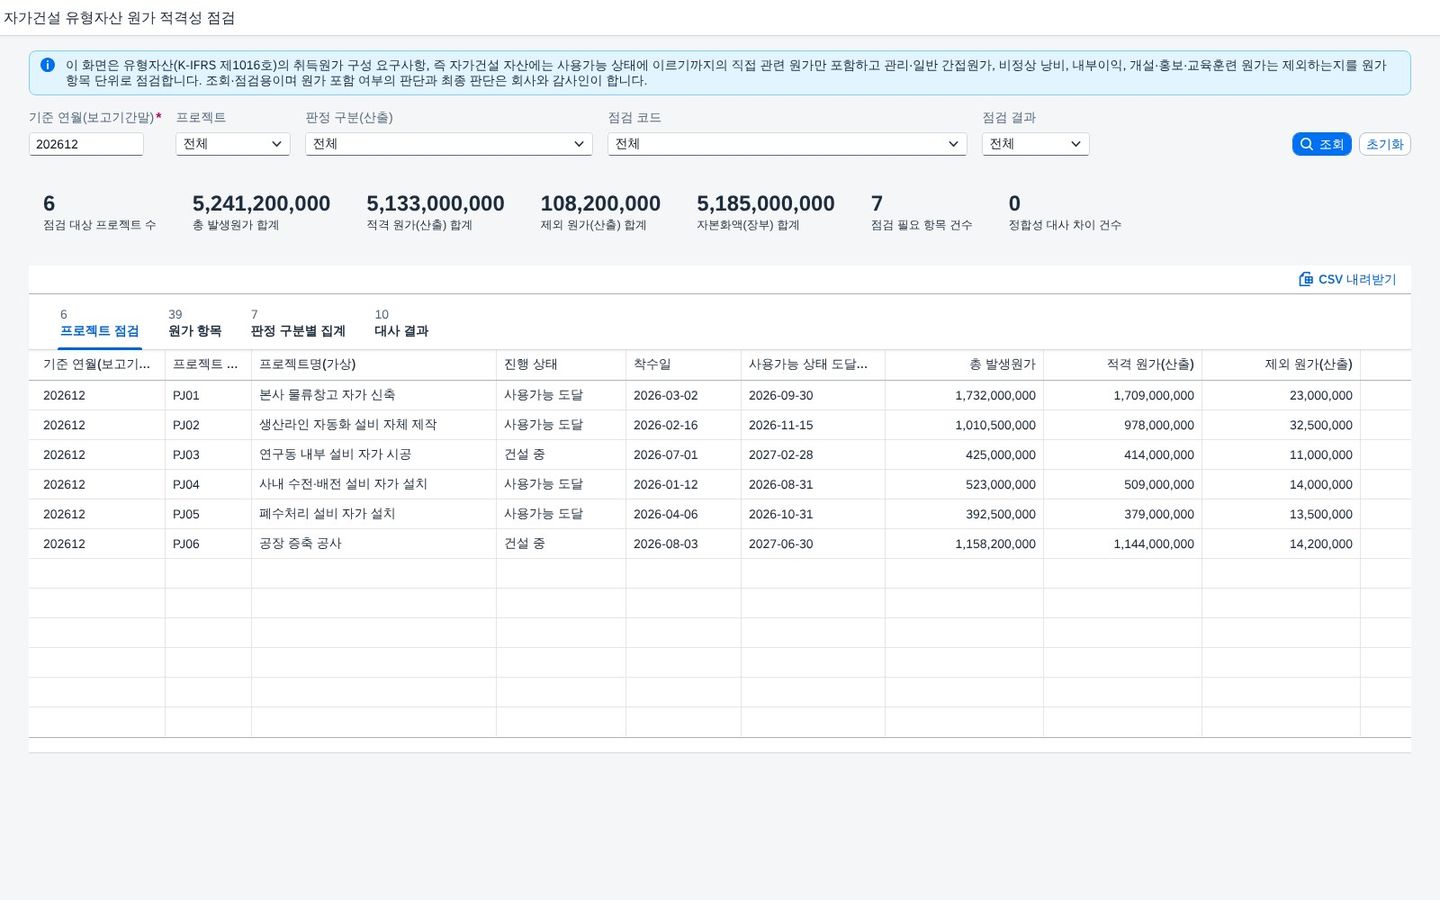
Task: Reset filters with the 초기화 button
Action: coord(1384,144)
